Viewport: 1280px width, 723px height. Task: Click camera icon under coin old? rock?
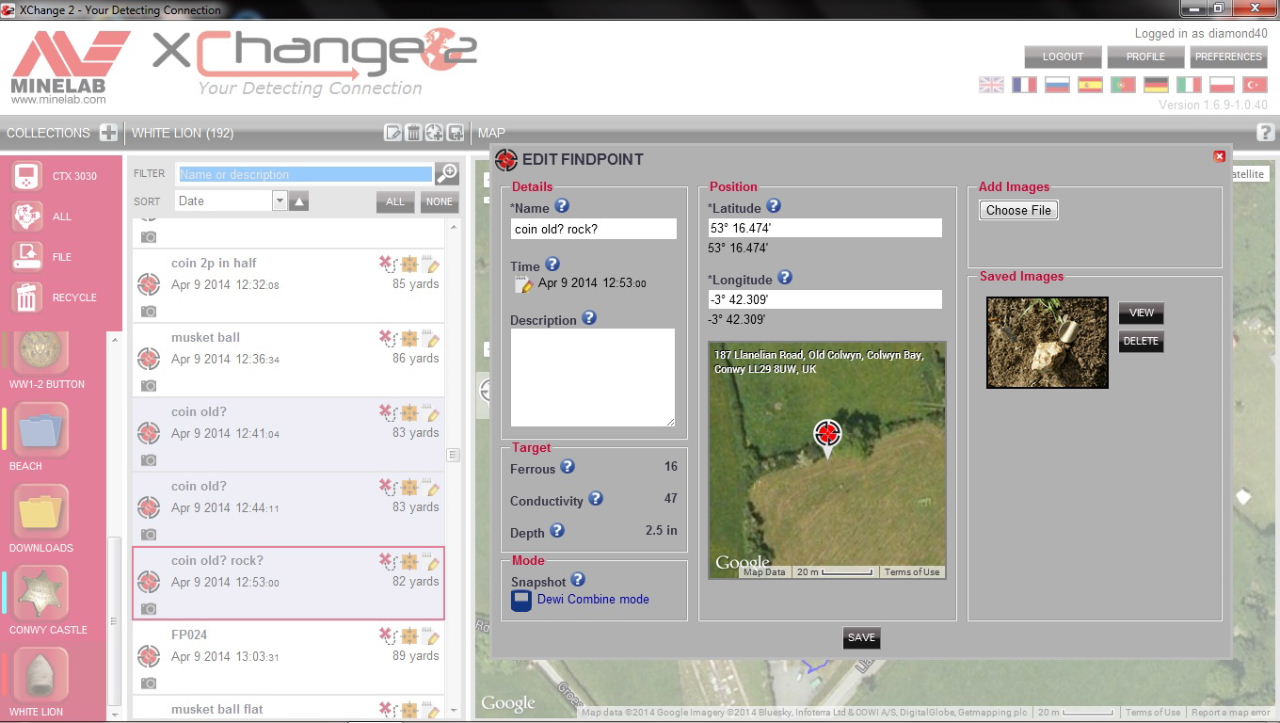148,608
